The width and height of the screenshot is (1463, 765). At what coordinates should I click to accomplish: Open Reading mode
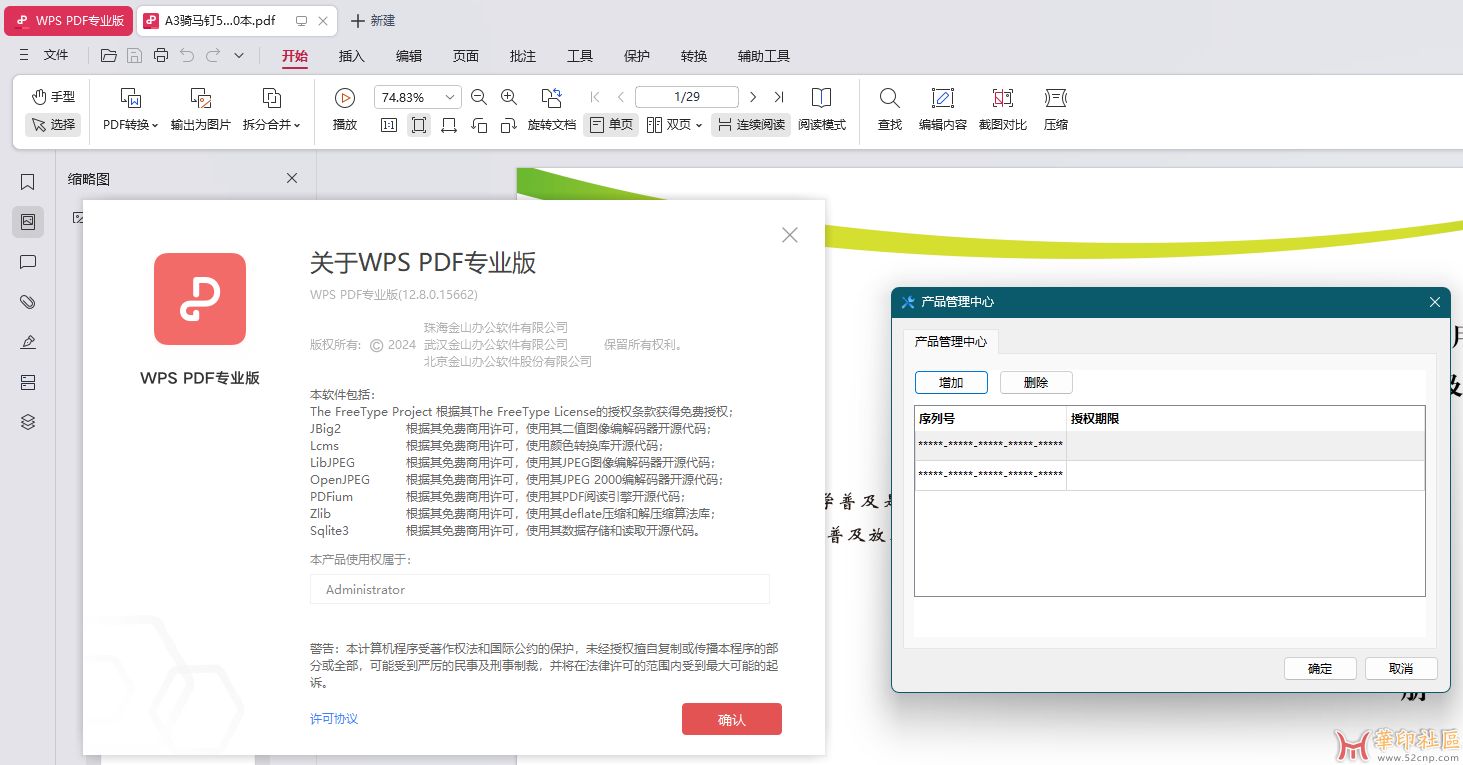click(x=821, y=98)
